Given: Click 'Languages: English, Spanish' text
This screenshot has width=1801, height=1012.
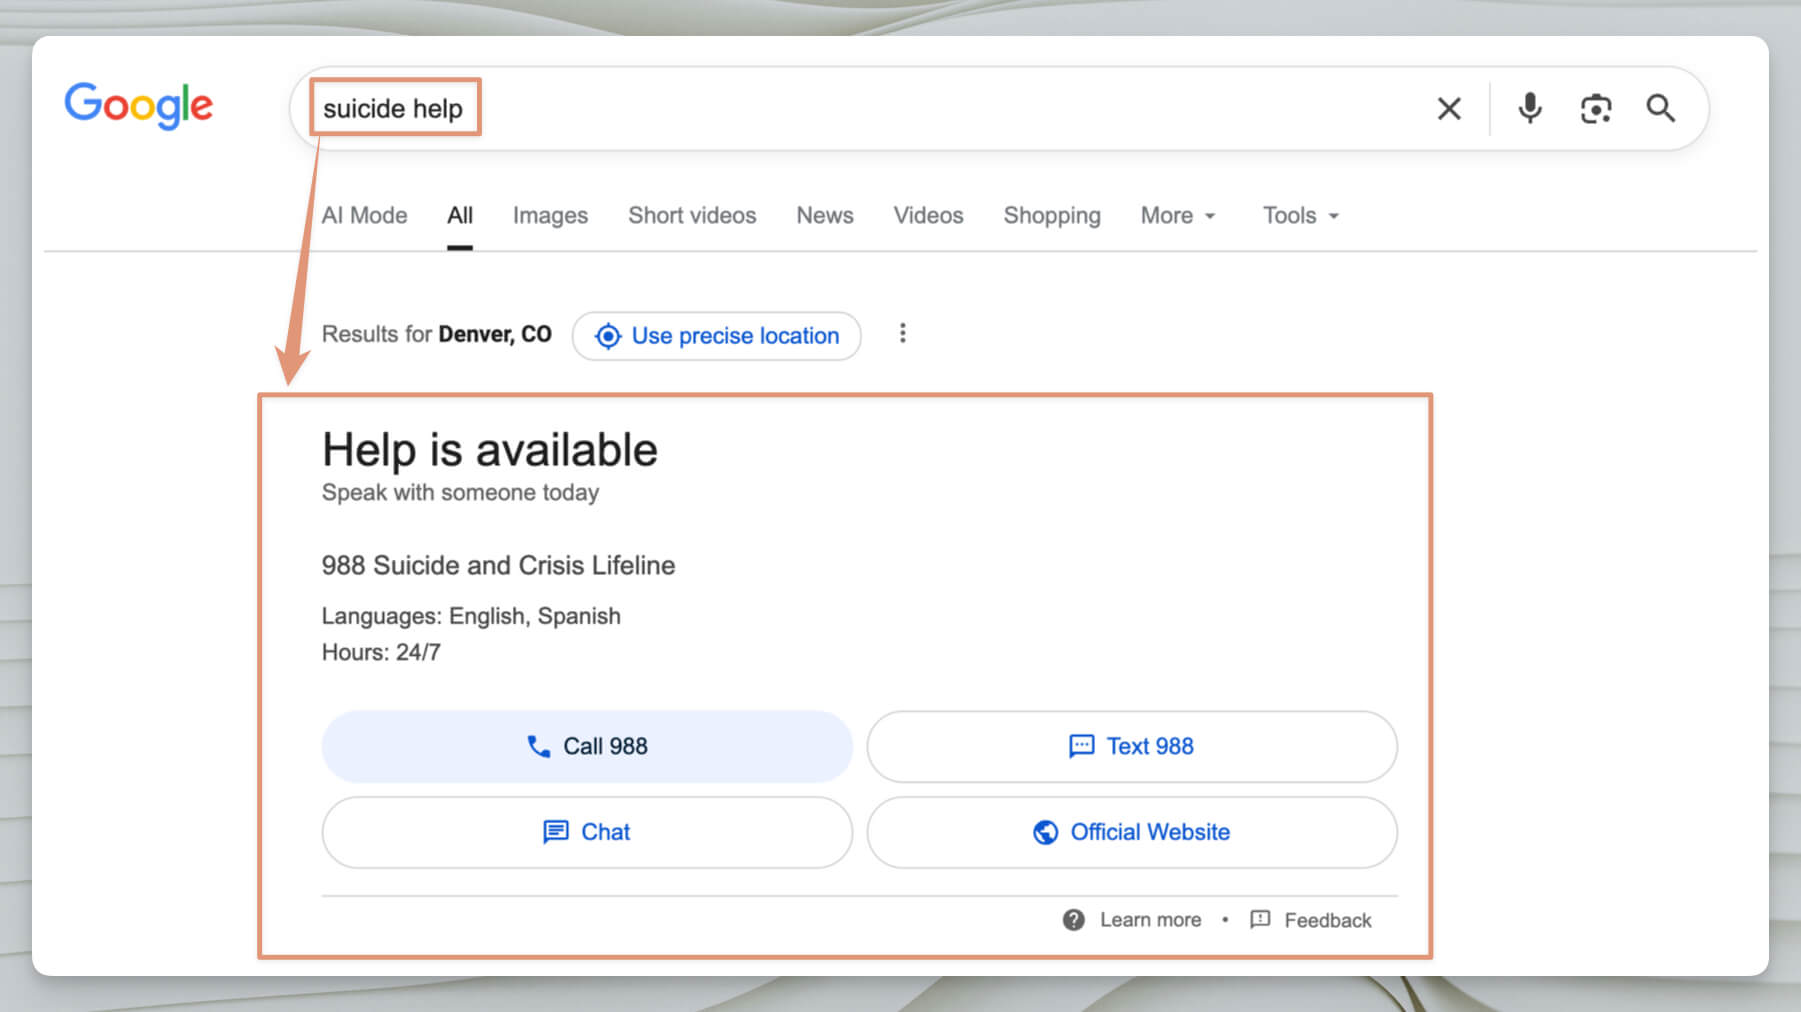Looking at the screenshot, I should 471,616.
